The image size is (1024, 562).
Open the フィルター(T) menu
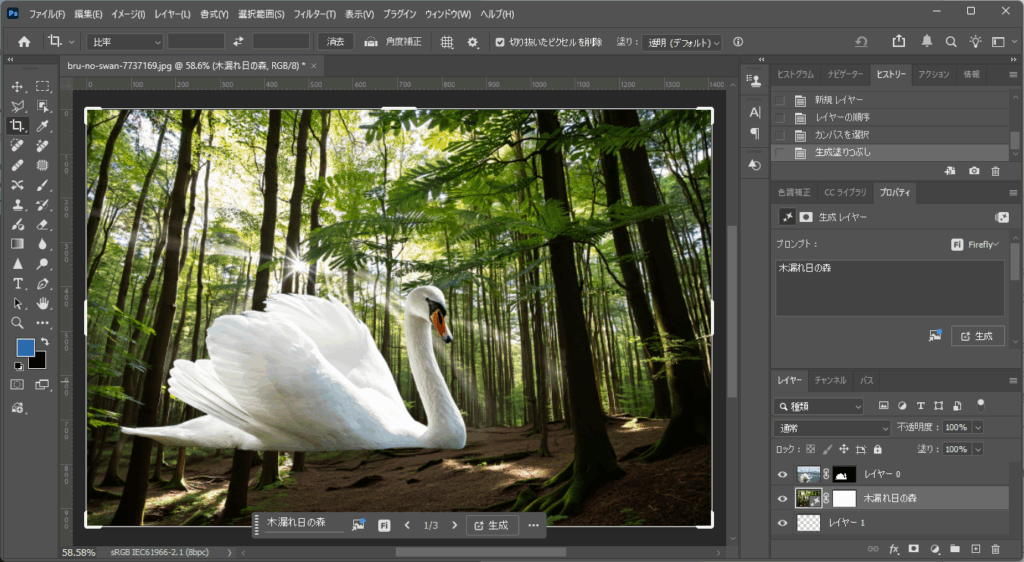(315, 14)
